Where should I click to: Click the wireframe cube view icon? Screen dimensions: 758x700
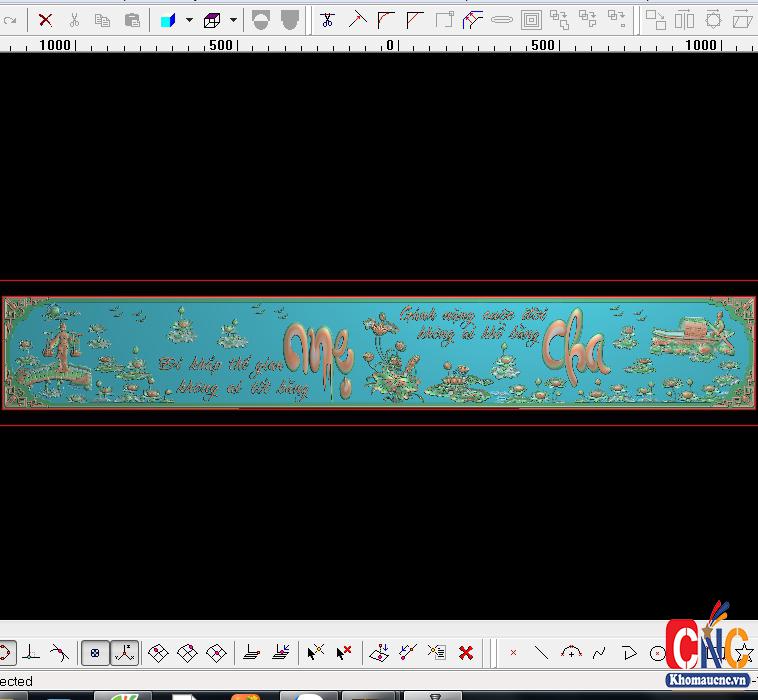pos(212,19)
